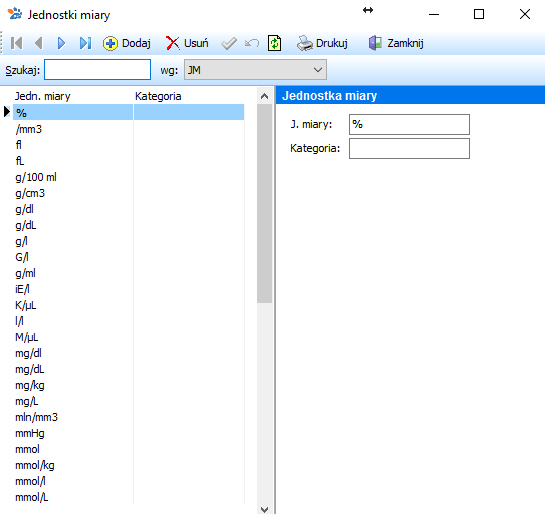This screenshot has width=545, height=514.
Task: Click the Kategoria text field
Action: [409, 148]
